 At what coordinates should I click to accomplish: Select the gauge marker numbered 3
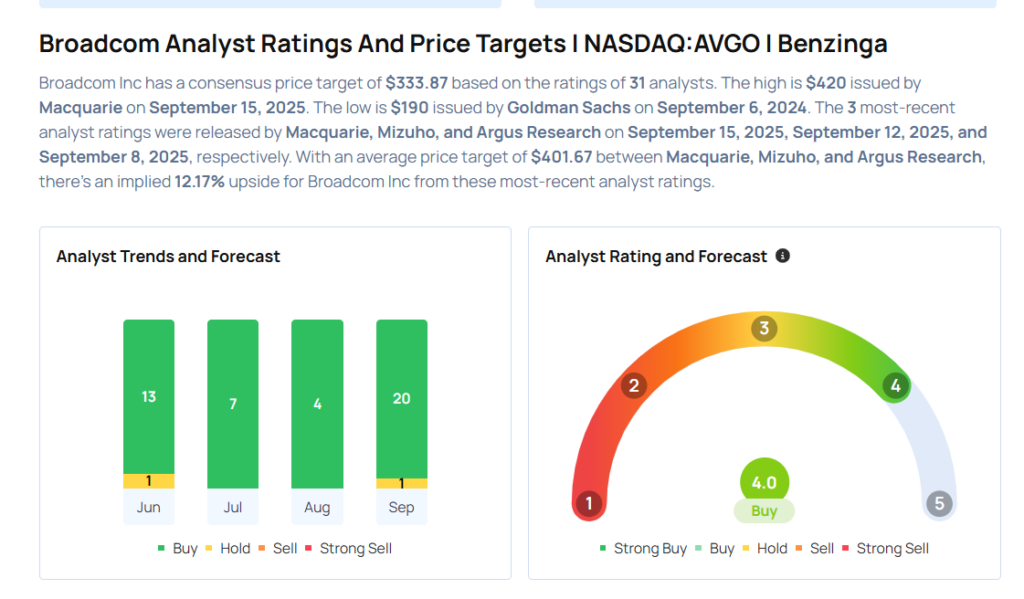pyautogui.click(x=765, y=329)
